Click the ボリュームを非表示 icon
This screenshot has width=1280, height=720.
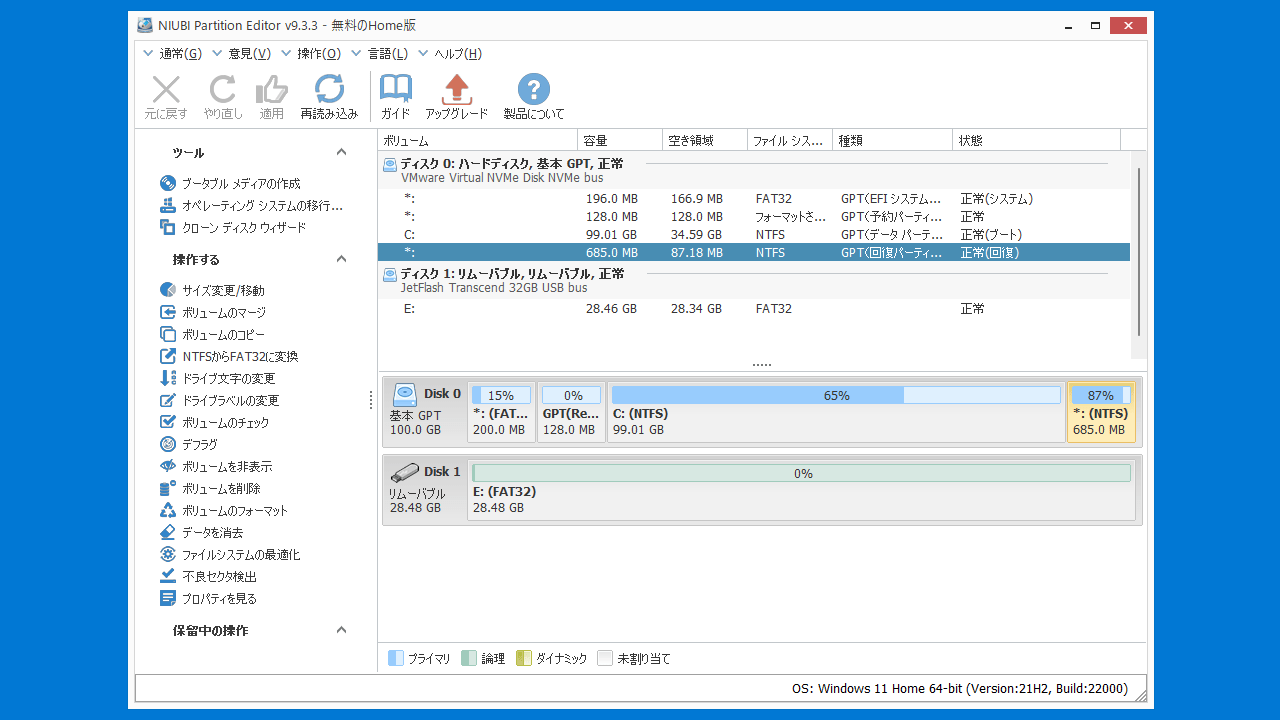click(168, 466)
